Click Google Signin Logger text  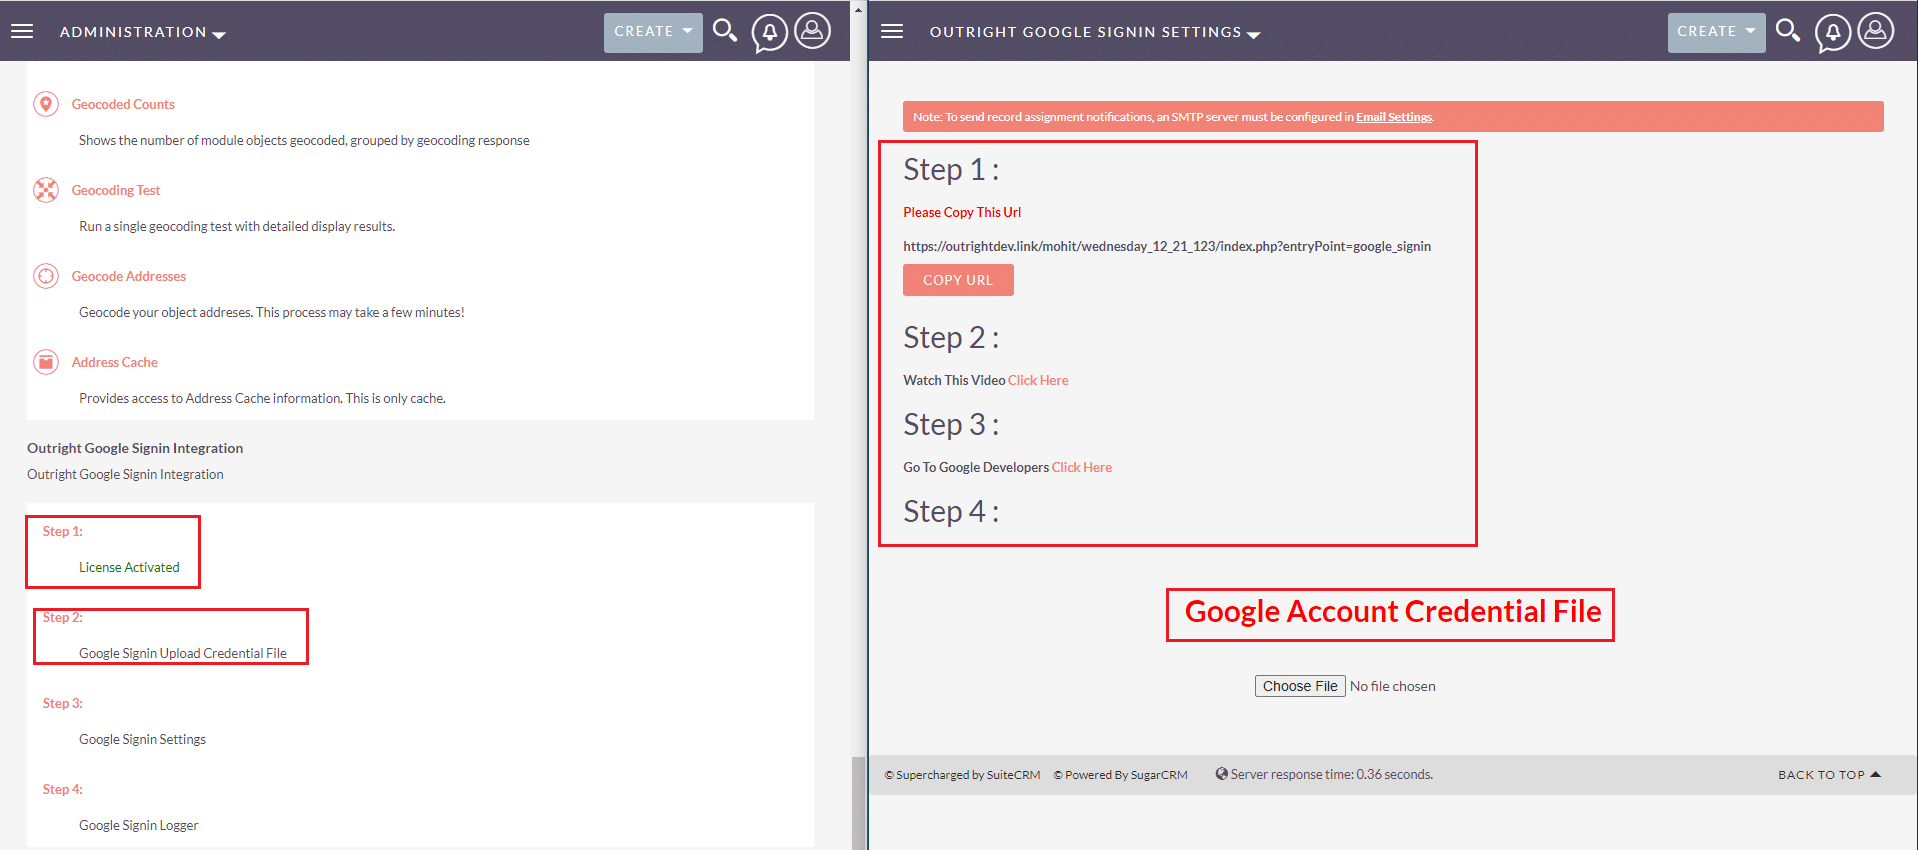(x=139, y=825)
